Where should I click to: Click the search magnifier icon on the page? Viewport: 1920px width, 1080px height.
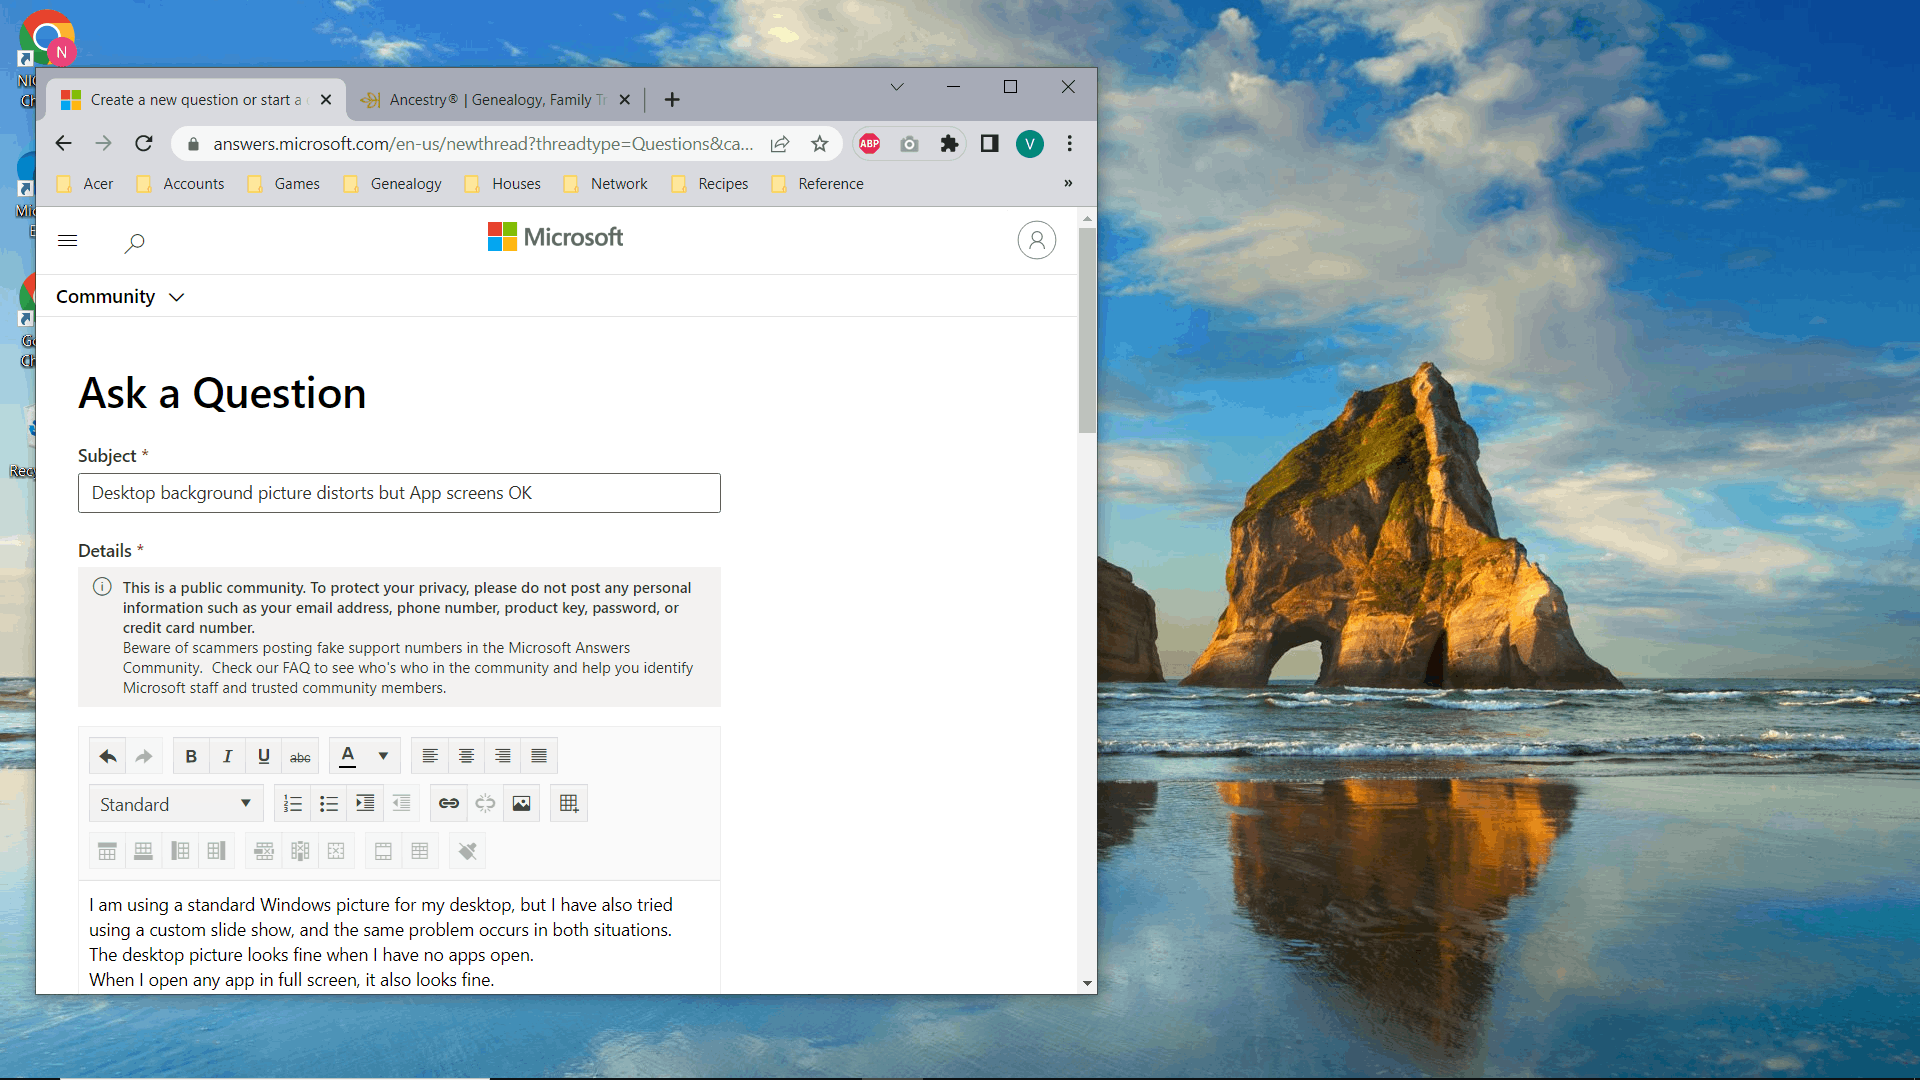(134, 243)
